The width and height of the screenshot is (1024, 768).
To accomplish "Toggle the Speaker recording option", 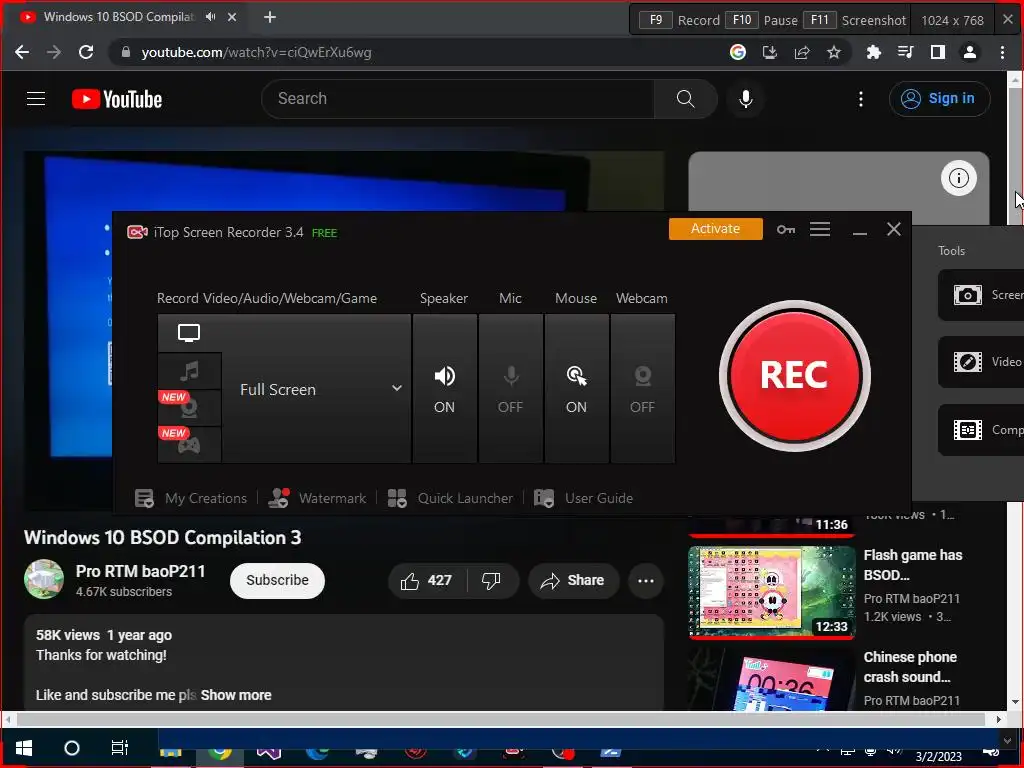I will 445,389.
